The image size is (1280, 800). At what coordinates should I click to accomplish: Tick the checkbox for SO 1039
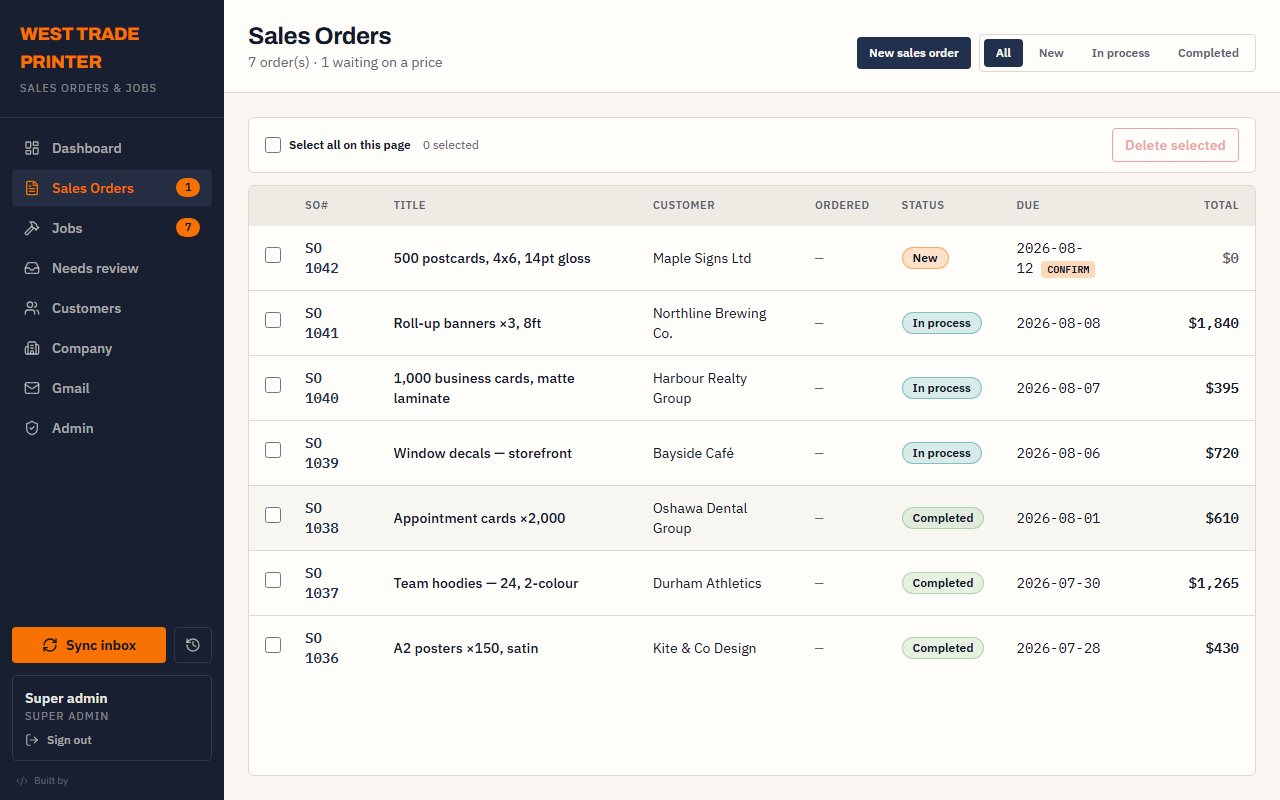click(x=273, y=450)
